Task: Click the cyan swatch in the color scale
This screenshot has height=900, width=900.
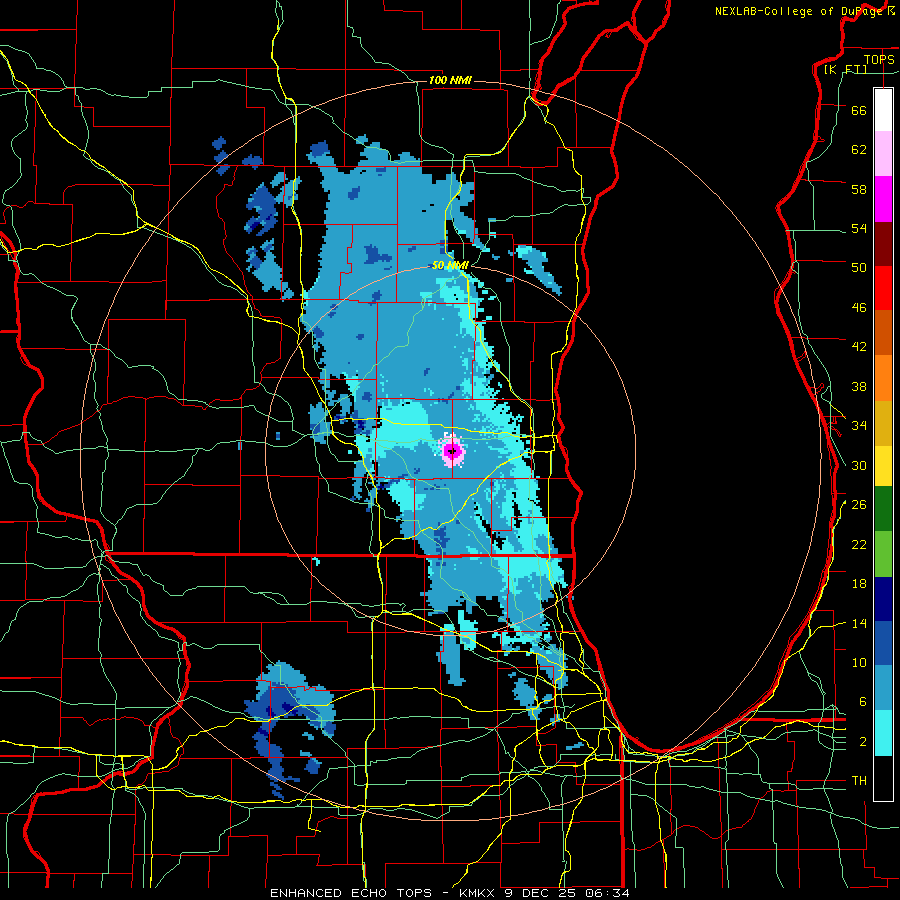Action: [883, 733]
